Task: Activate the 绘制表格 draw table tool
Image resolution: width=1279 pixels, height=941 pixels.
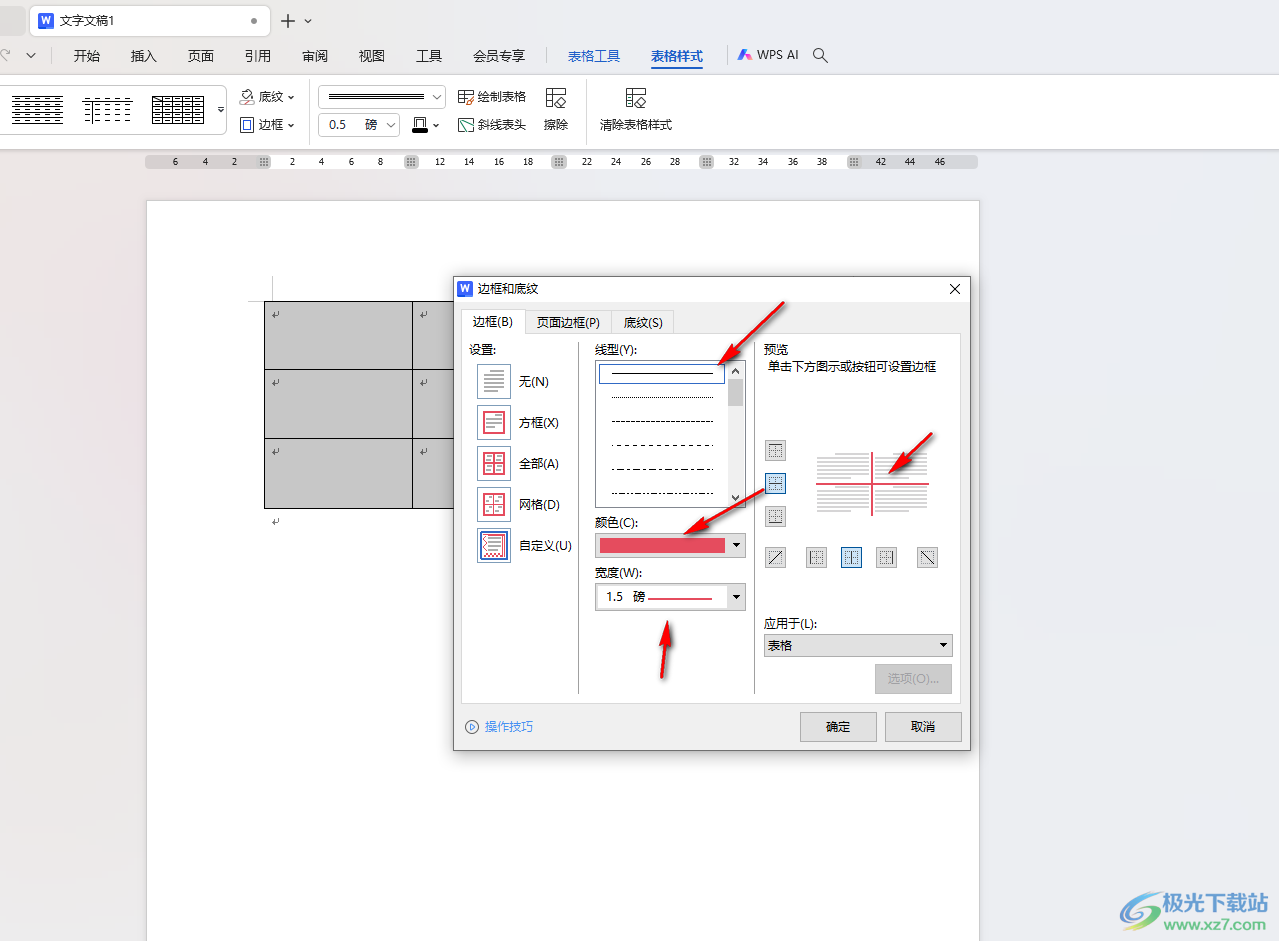Action: point(492,97)
